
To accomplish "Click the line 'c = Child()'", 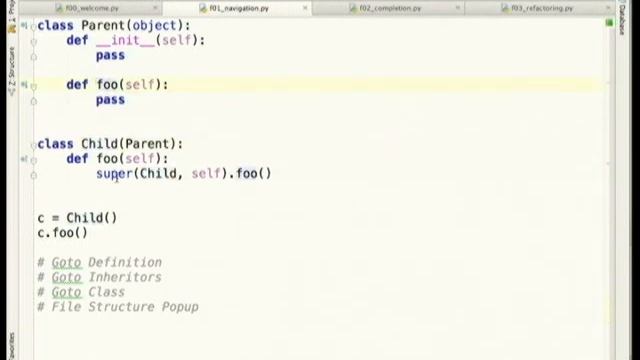I will pyautogui.click(x=77, y=218).
